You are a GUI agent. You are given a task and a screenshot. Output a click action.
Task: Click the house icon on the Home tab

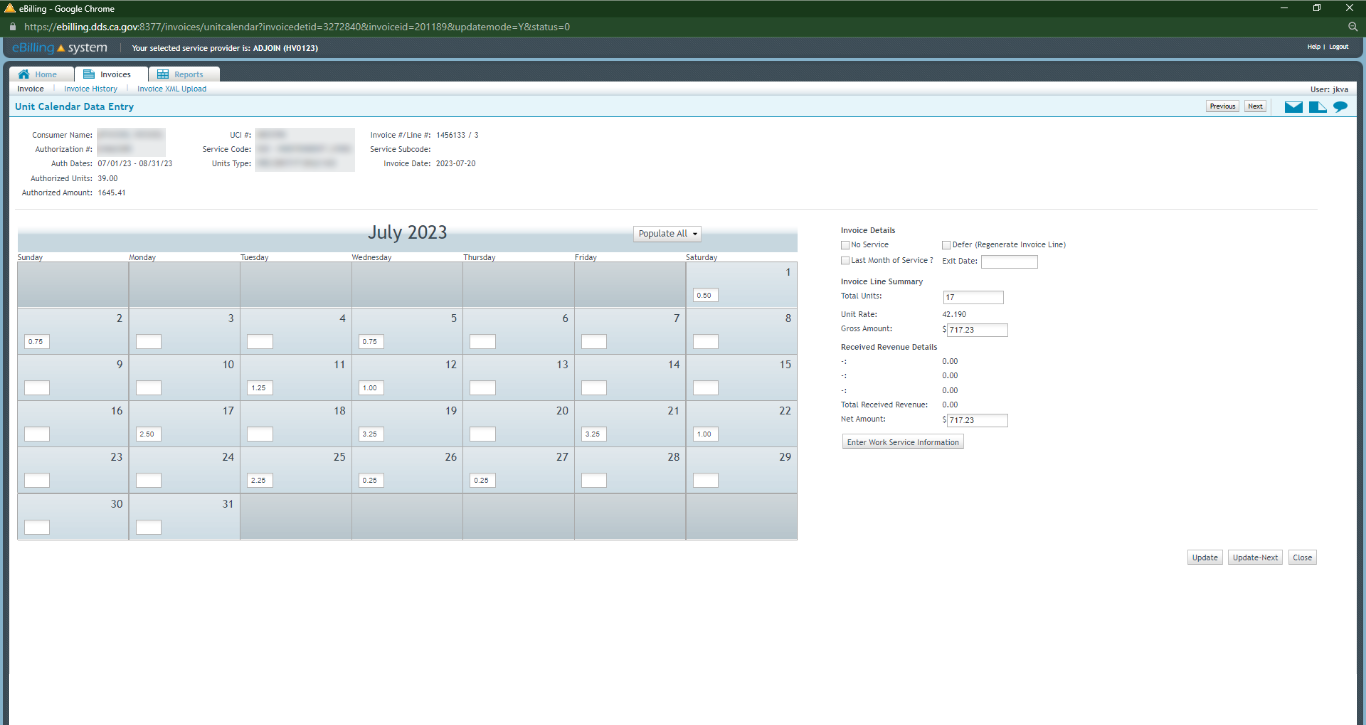(x=26, y=73)
